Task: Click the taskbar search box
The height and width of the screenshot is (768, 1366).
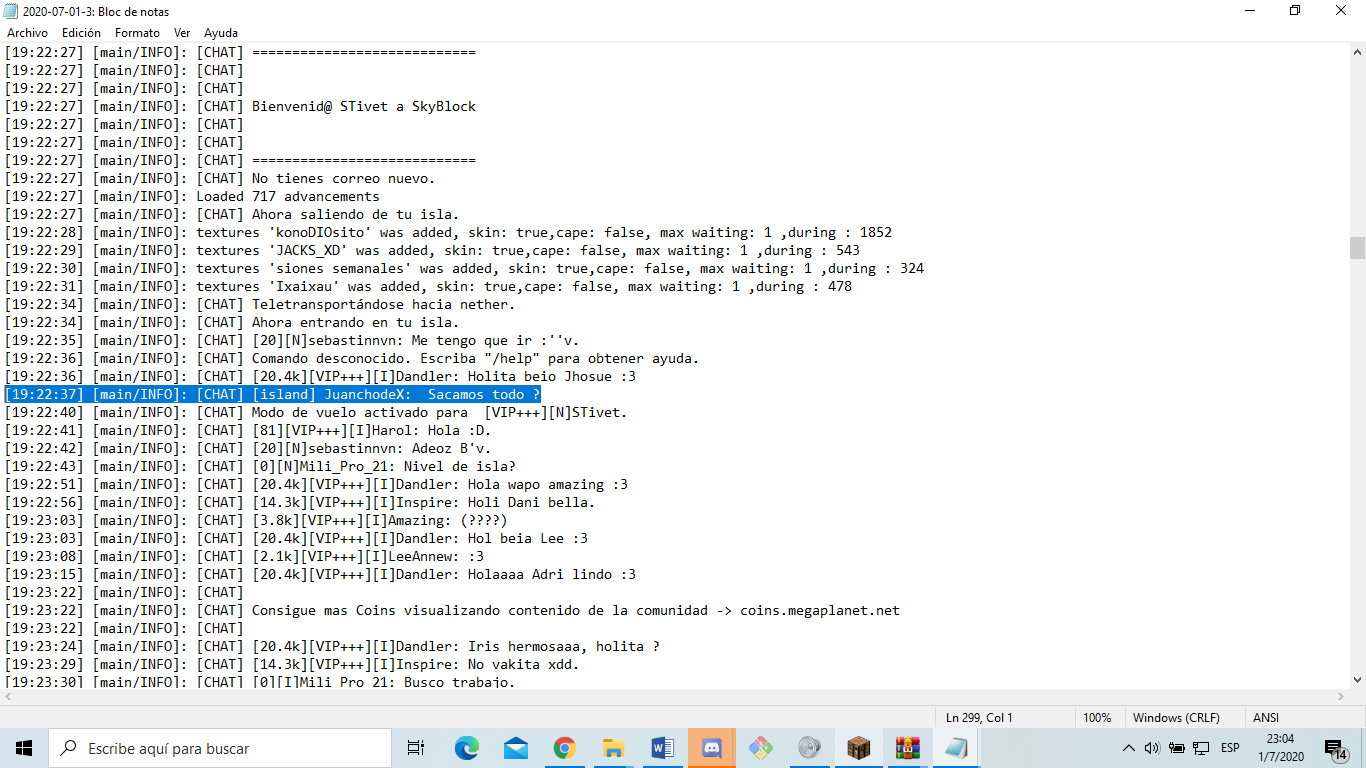Action: click(220, 748)
